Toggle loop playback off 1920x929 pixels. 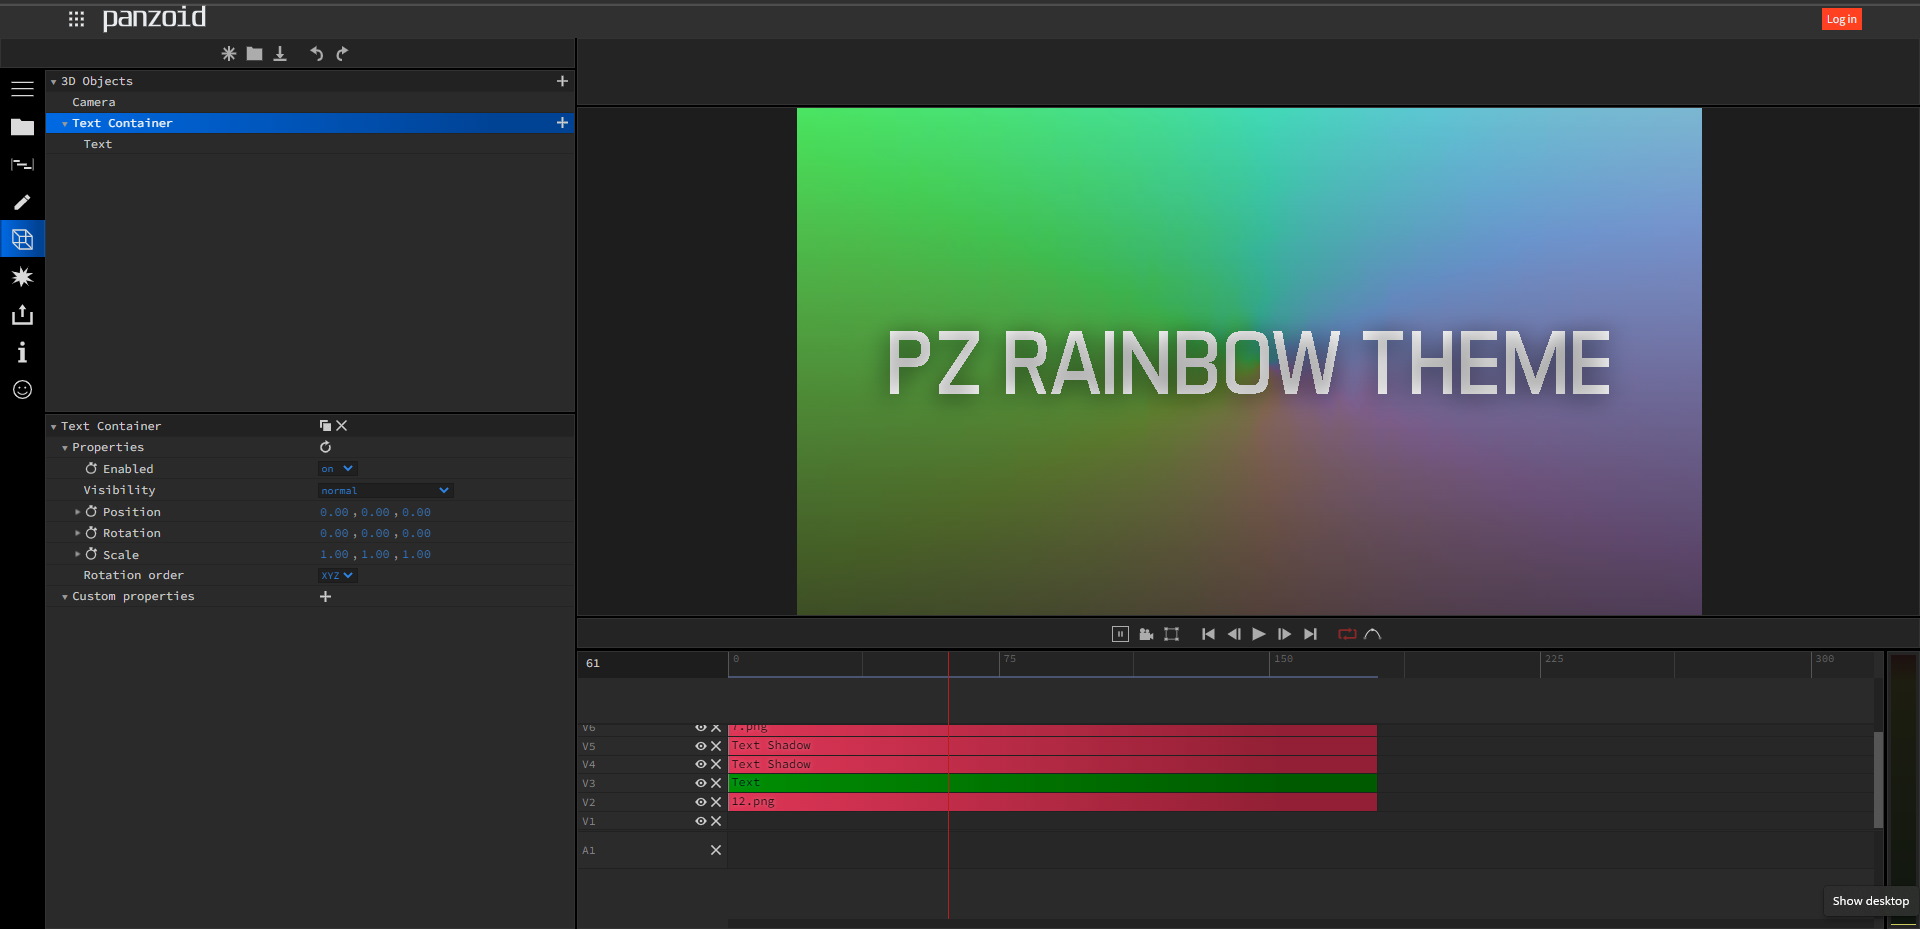pyautogui.click(x=1347, y=633)
